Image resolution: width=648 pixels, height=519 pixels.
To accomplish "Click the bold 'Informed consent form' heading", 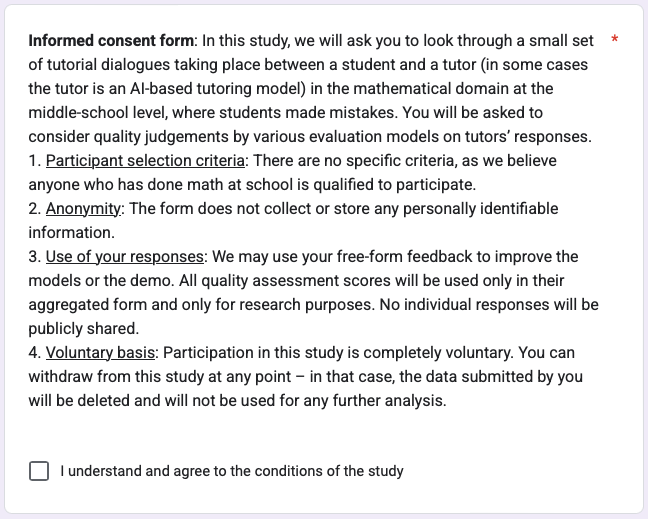I will pyautogui.click(x=111, y=41).
